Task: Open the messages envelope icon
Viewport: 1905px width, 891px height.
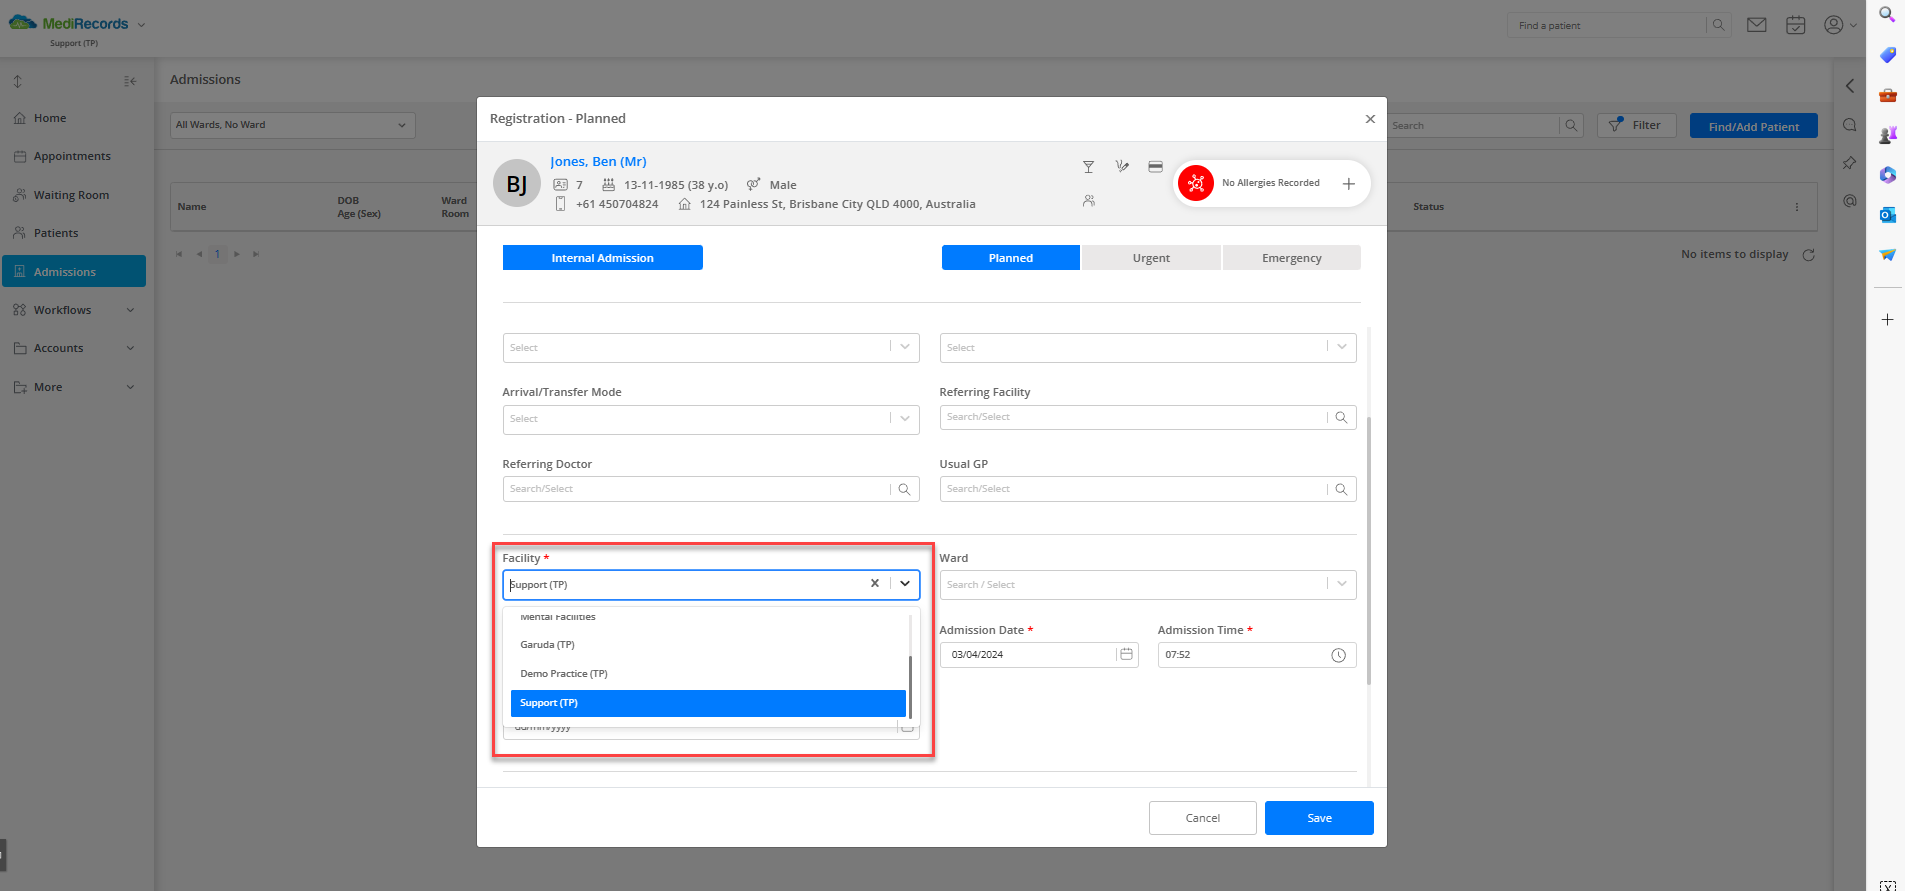Action: (1757, 25)
